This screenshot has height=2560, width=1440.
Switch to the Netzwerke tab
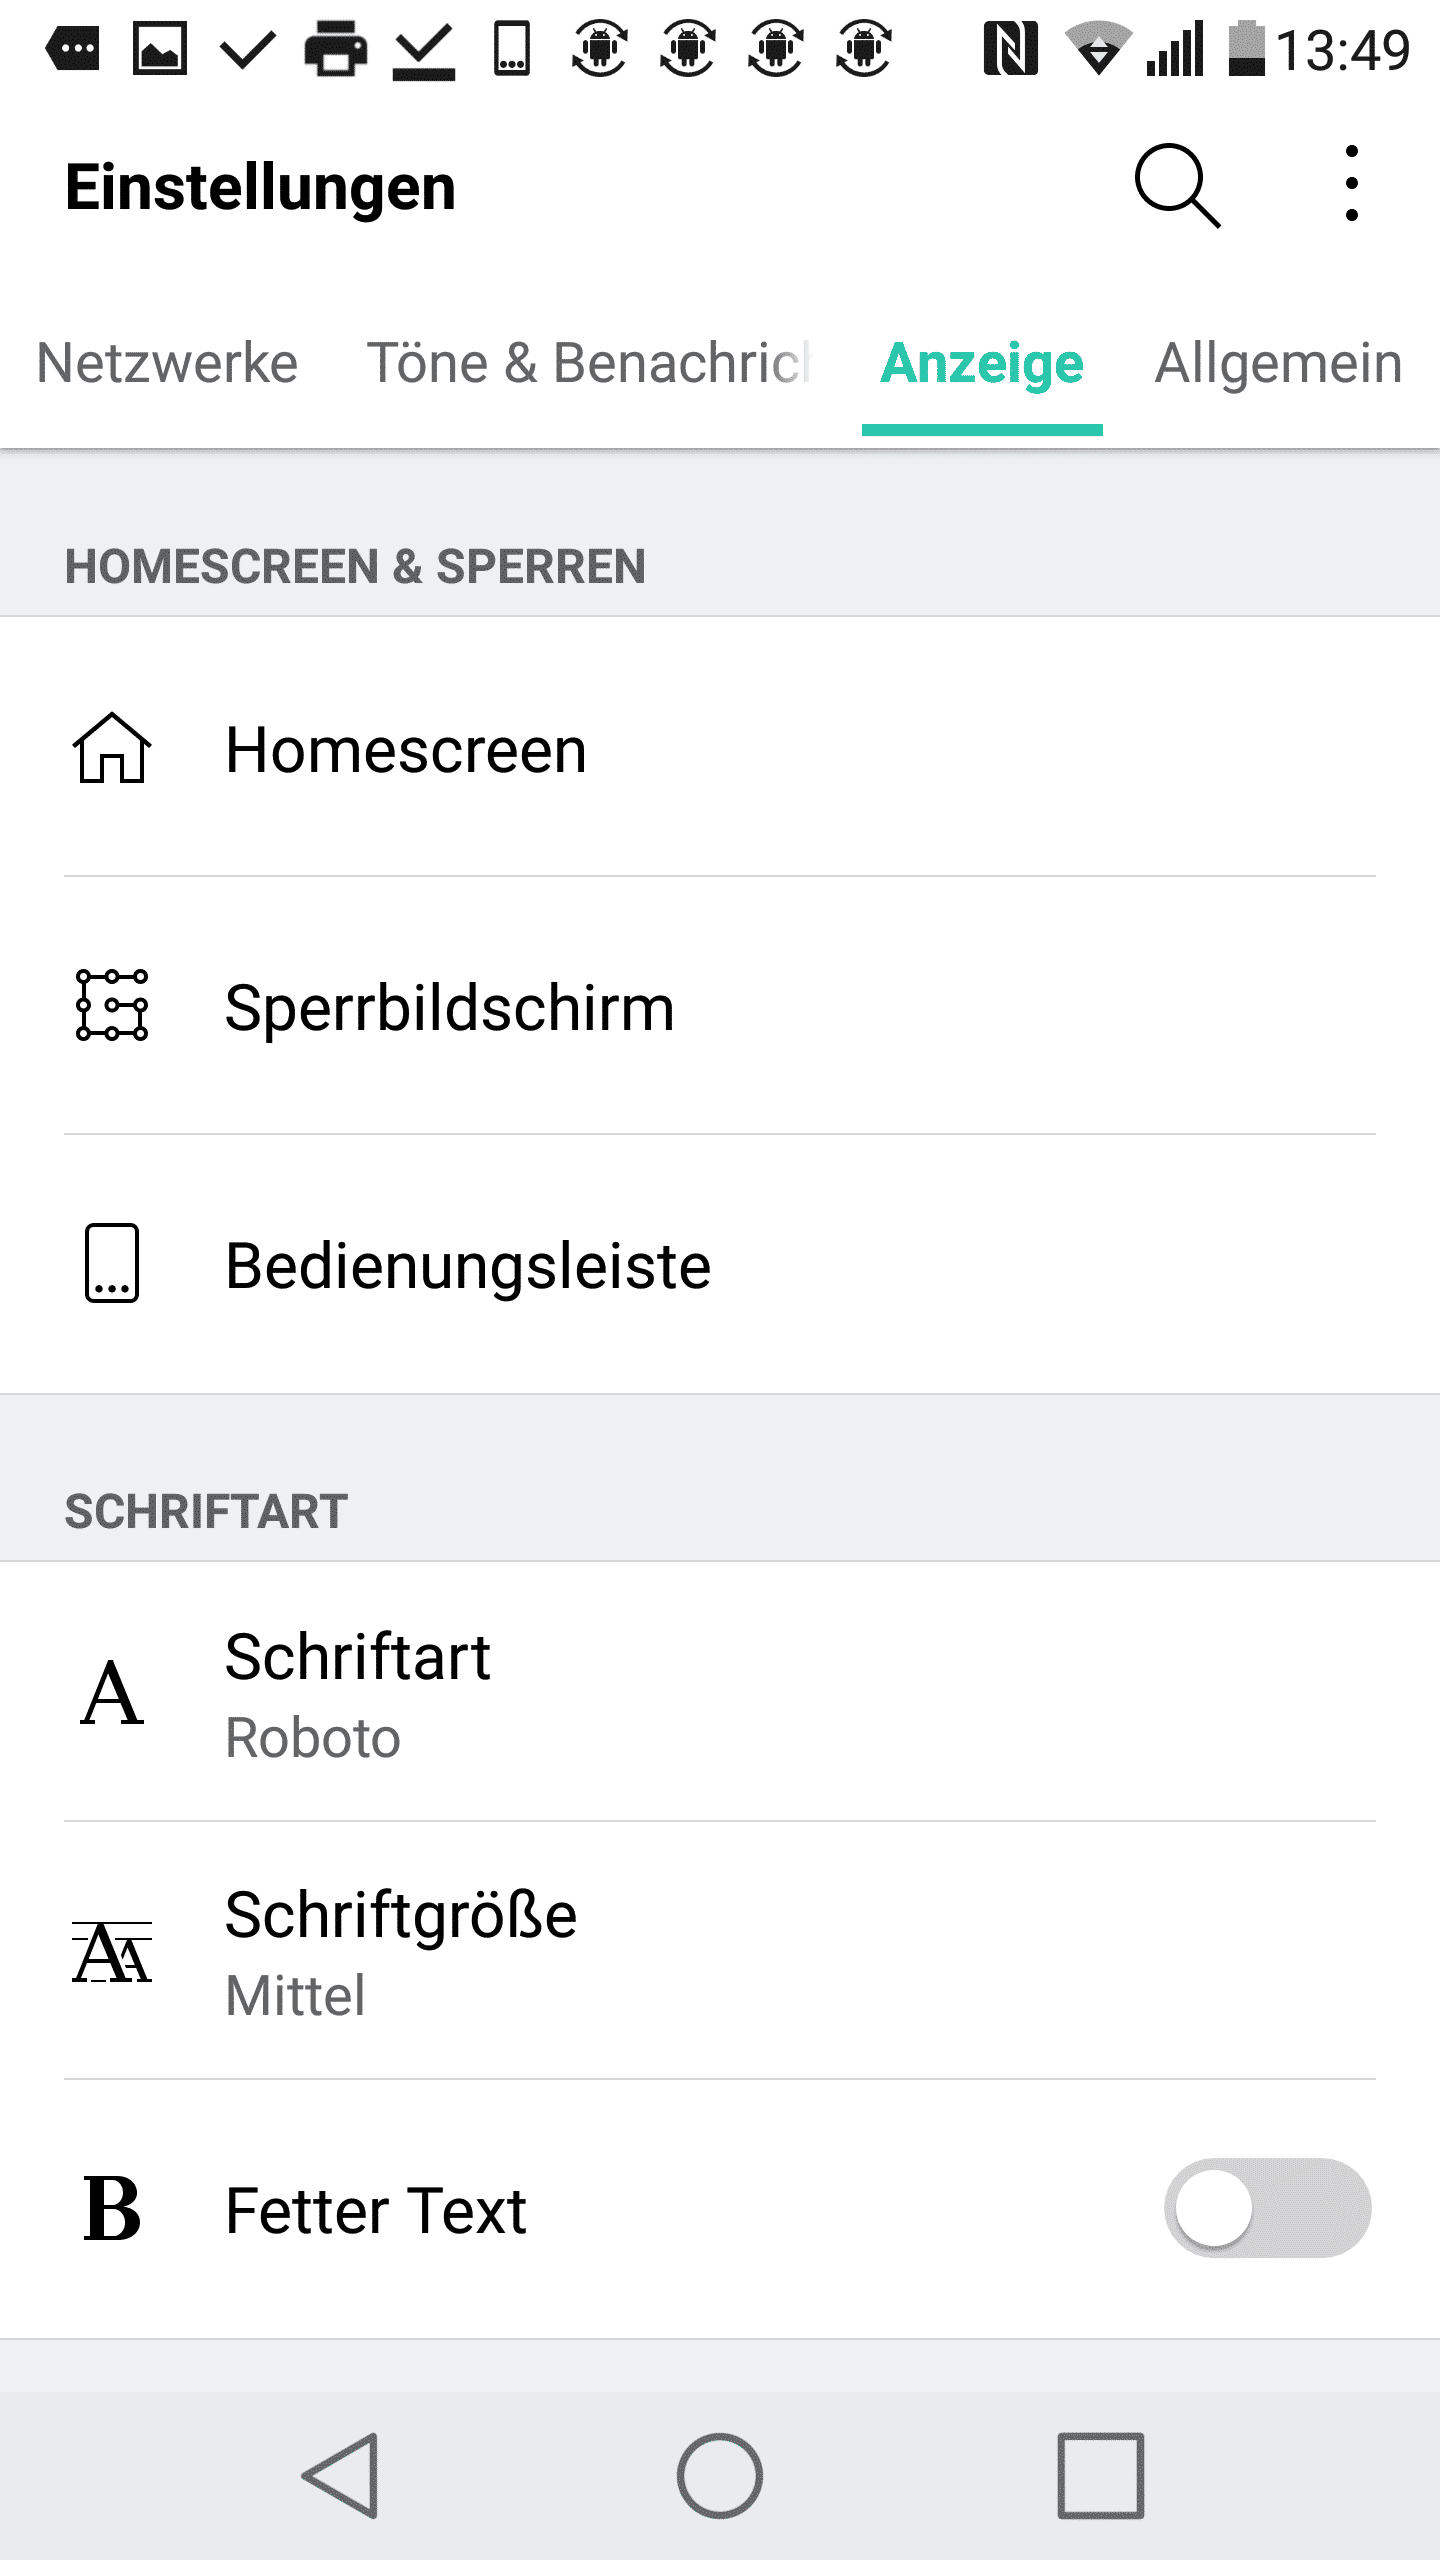pos(167,363)
